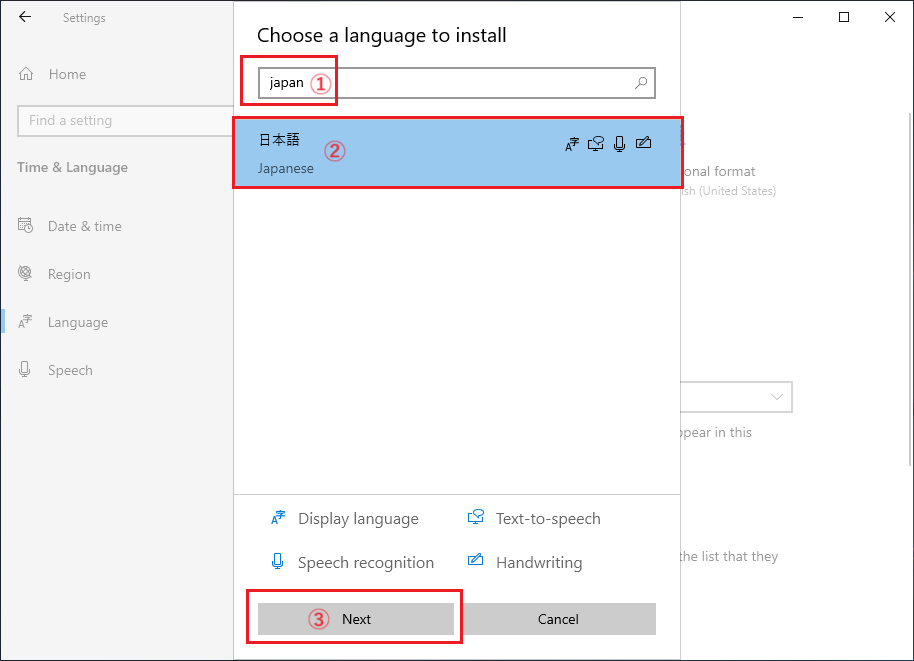Click speech recognition icon in Japanese row

coord(620,143)
